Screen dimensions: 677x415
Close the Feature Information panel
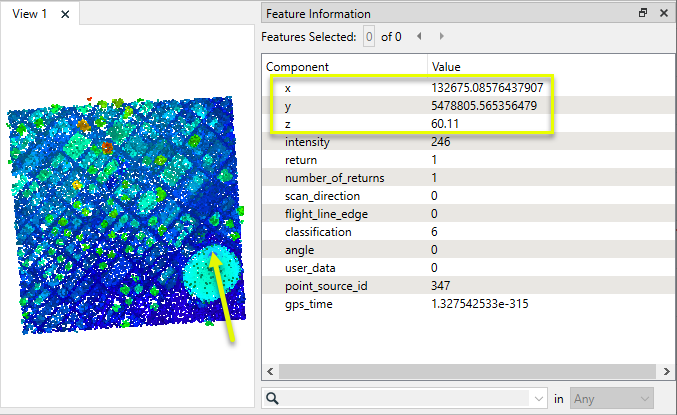(x=664, y=14)
